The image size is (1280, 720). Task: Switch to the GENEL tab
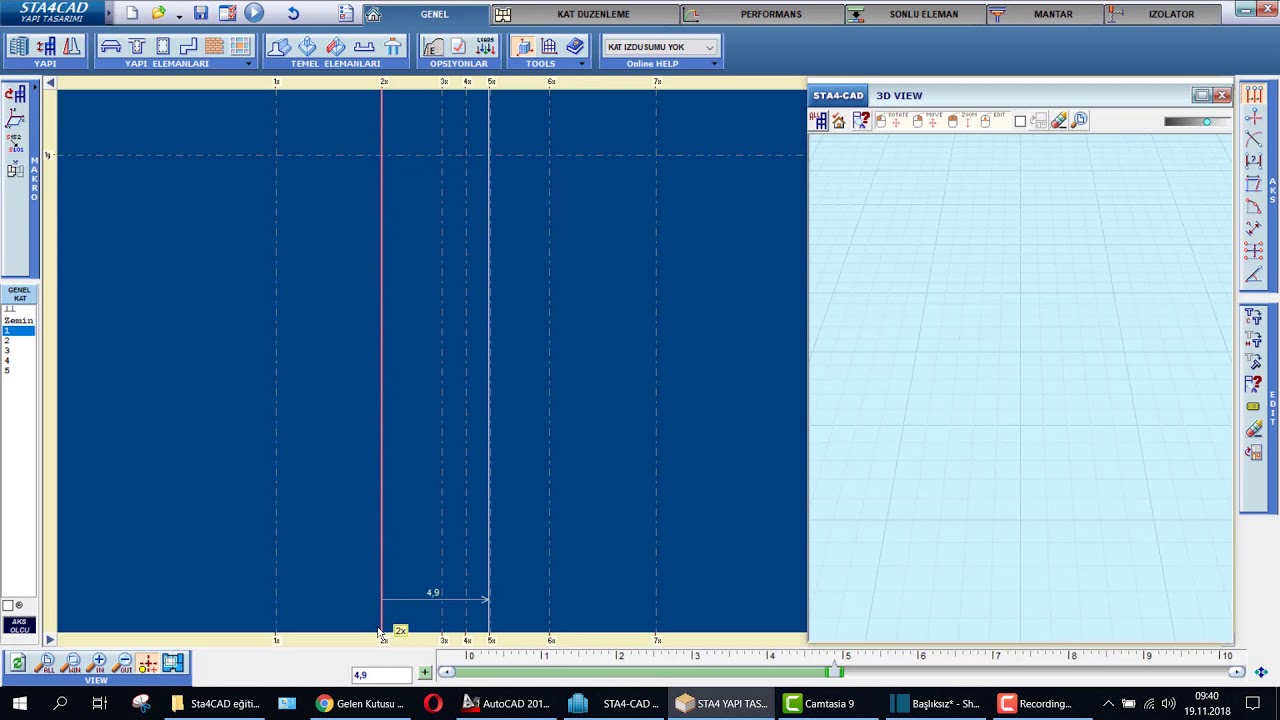coord(434,14)
